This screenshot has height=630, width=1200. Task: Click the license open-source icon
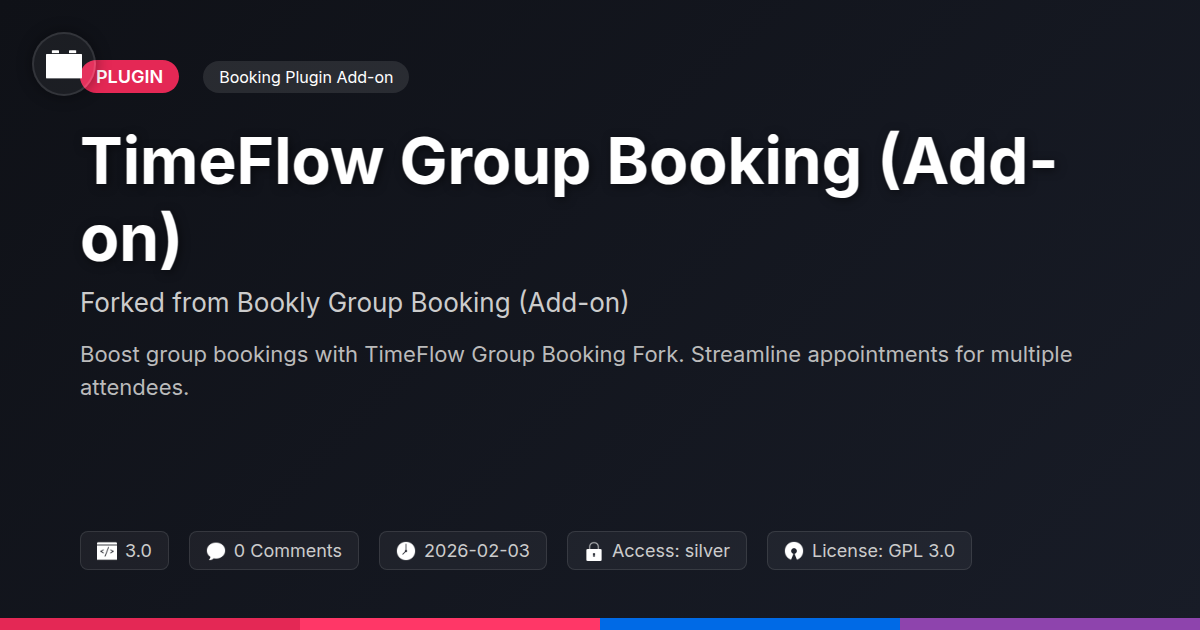point(794,551)
